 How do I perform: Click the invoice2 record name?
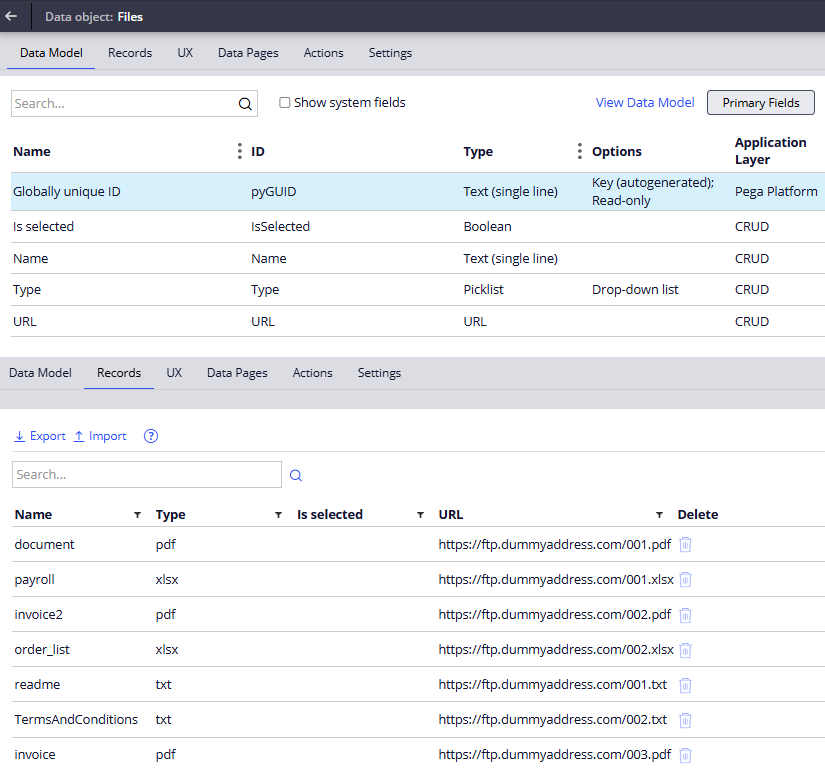pos(38,615)
